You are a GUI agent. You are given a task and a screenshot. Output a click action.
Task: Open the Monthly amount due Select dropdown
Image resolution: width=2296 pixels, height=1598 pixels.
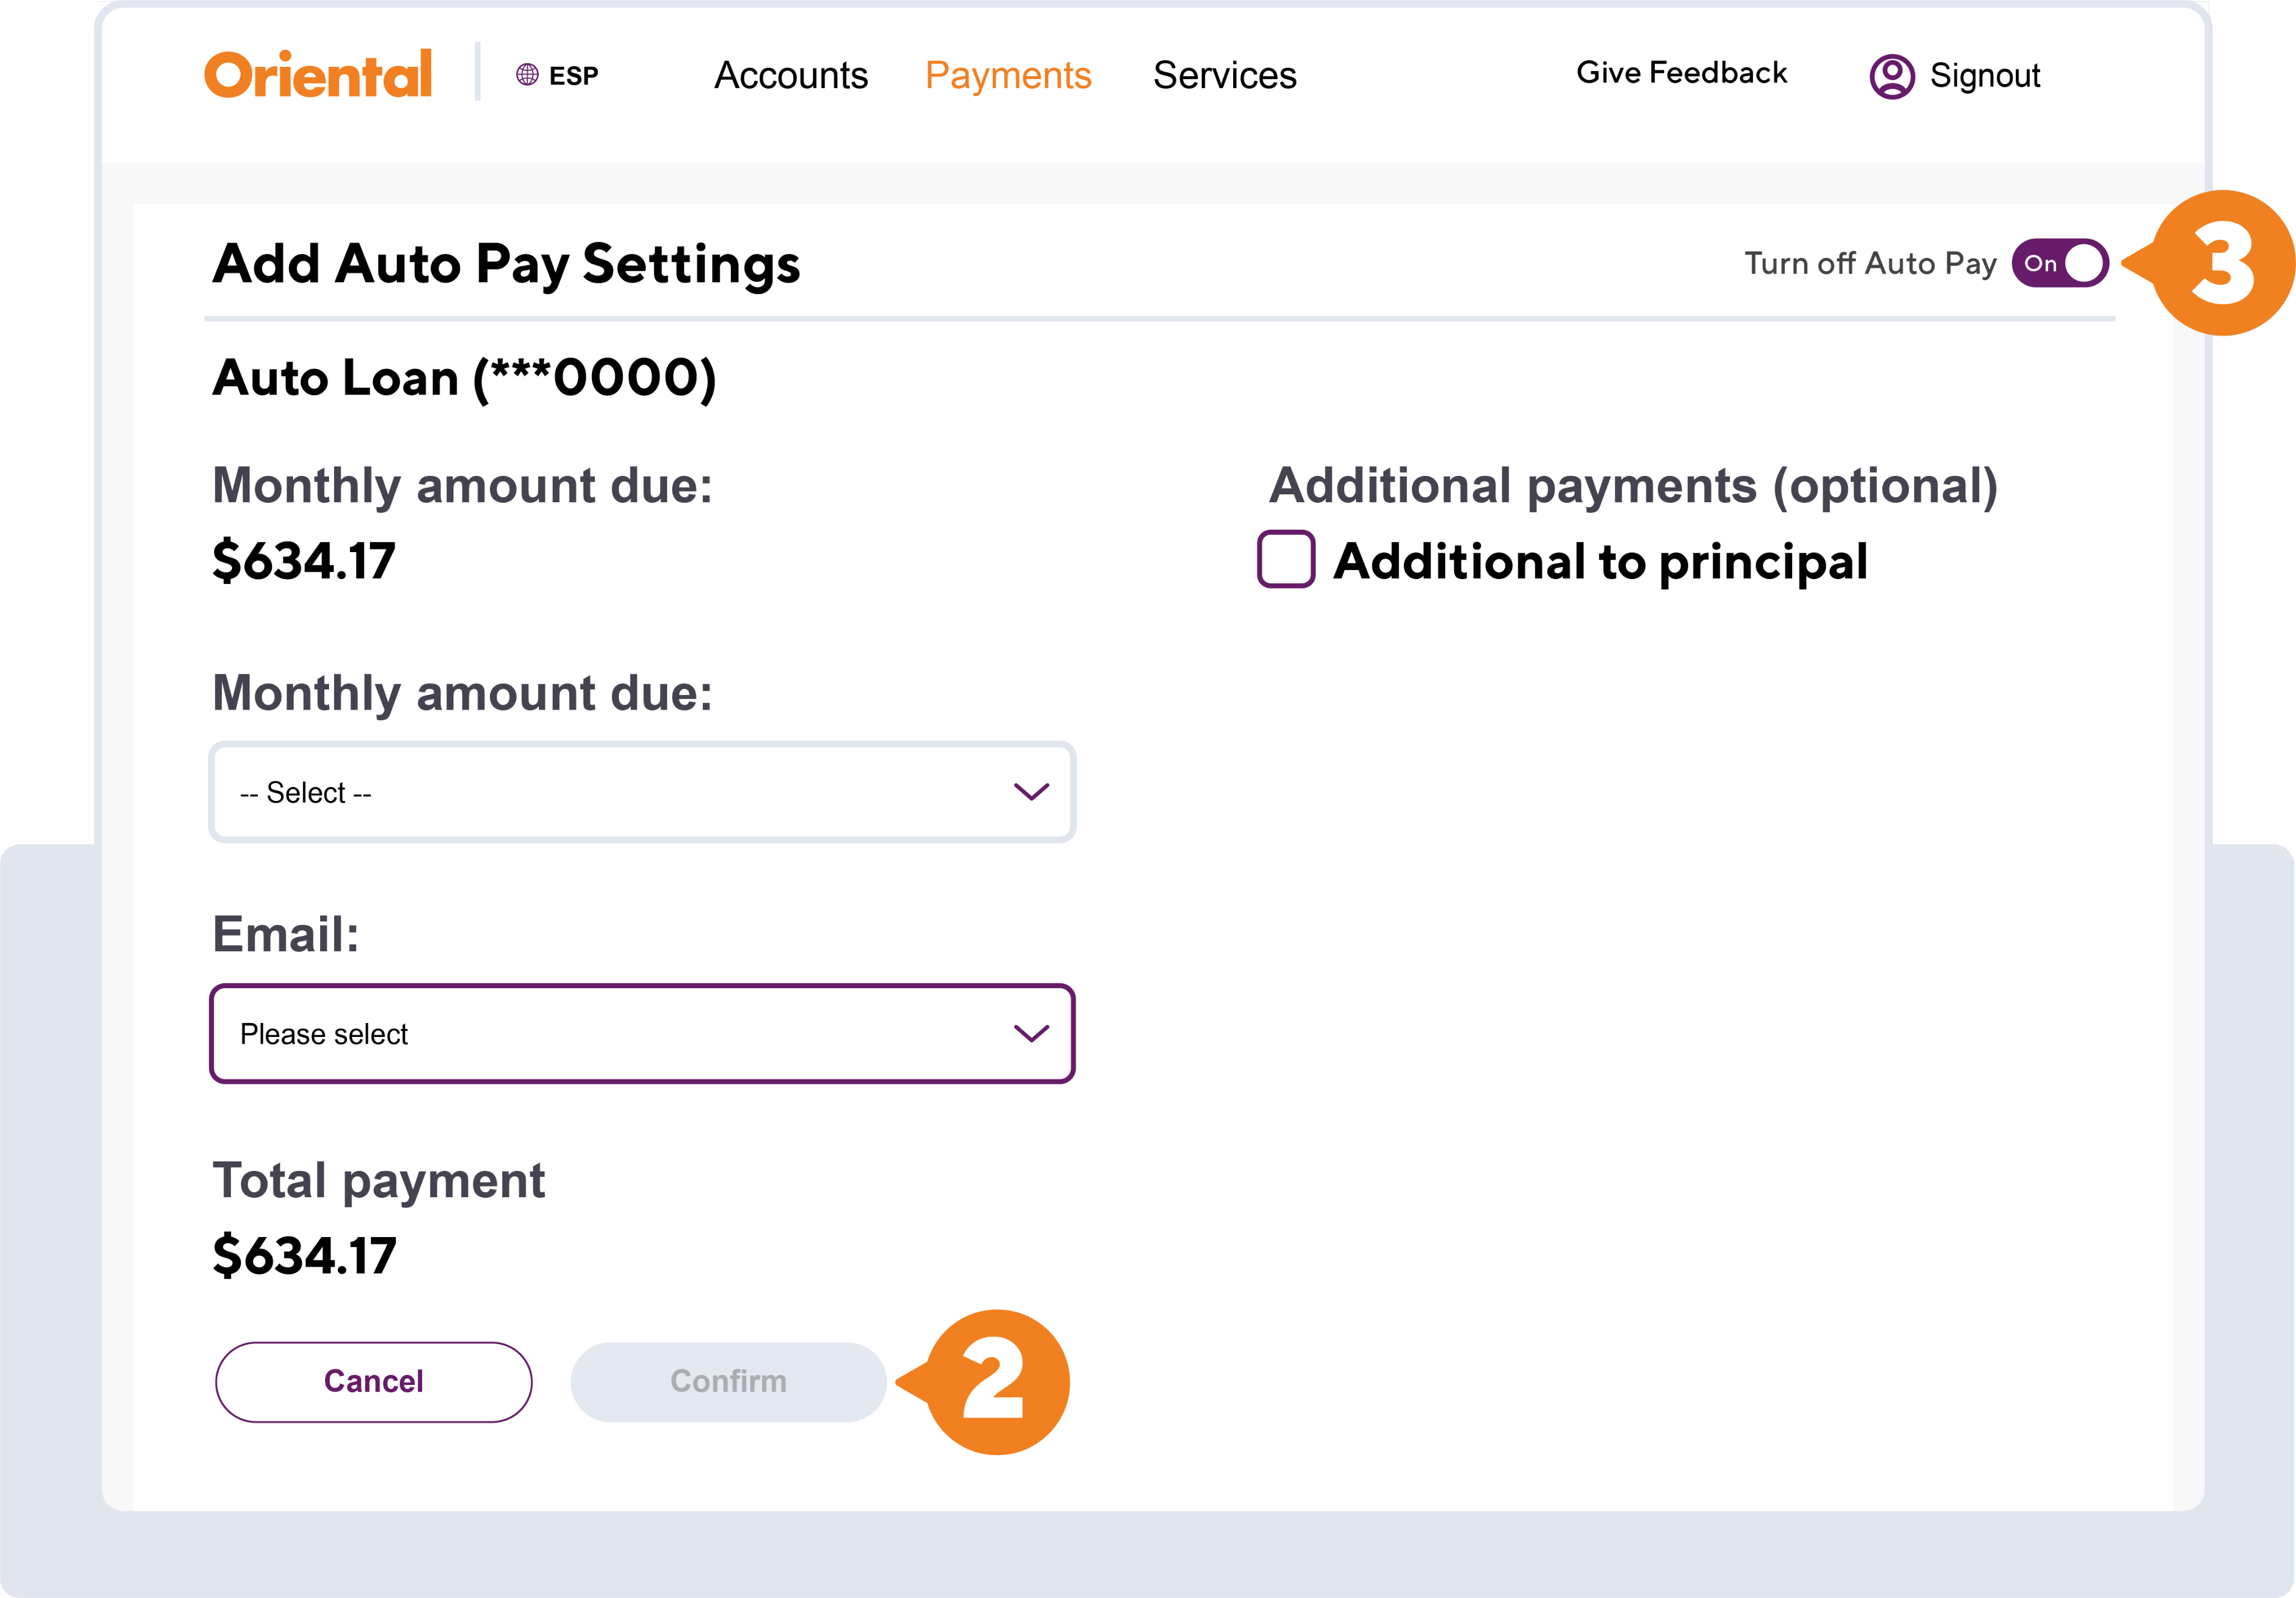(x=642, y=792)
